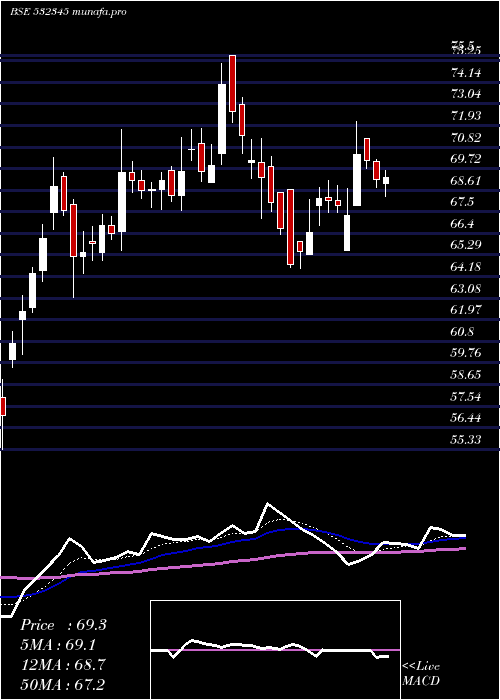The height and width of the screenshot is (700, 500).
Task: Click the 5MA : 69.1 legend entry
Action: (58, 645)
